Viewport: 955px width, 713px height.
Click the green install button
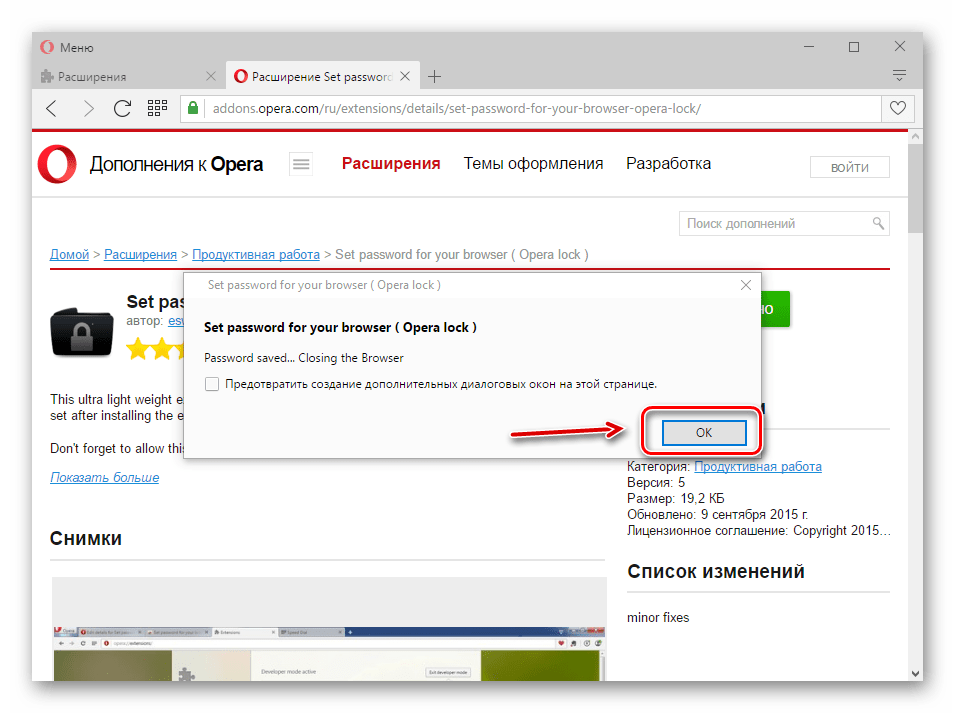(x=775, y=309)
